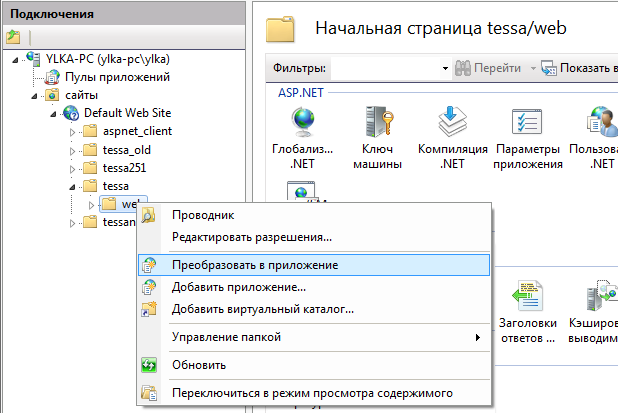Switch to режим просмотра содержимого
The width and height of the screenshot is (619, 413).
click(x=312, y=393)
